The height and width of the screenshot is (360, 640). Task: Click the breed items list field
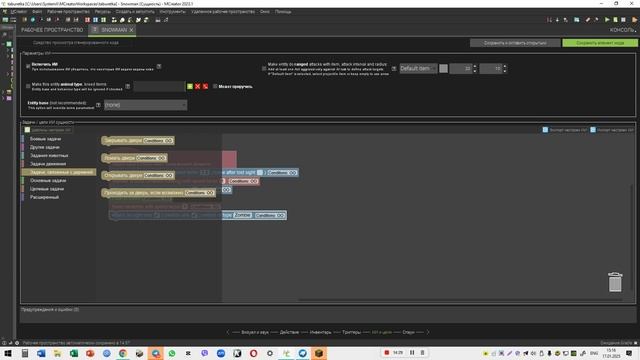[159, 87]
